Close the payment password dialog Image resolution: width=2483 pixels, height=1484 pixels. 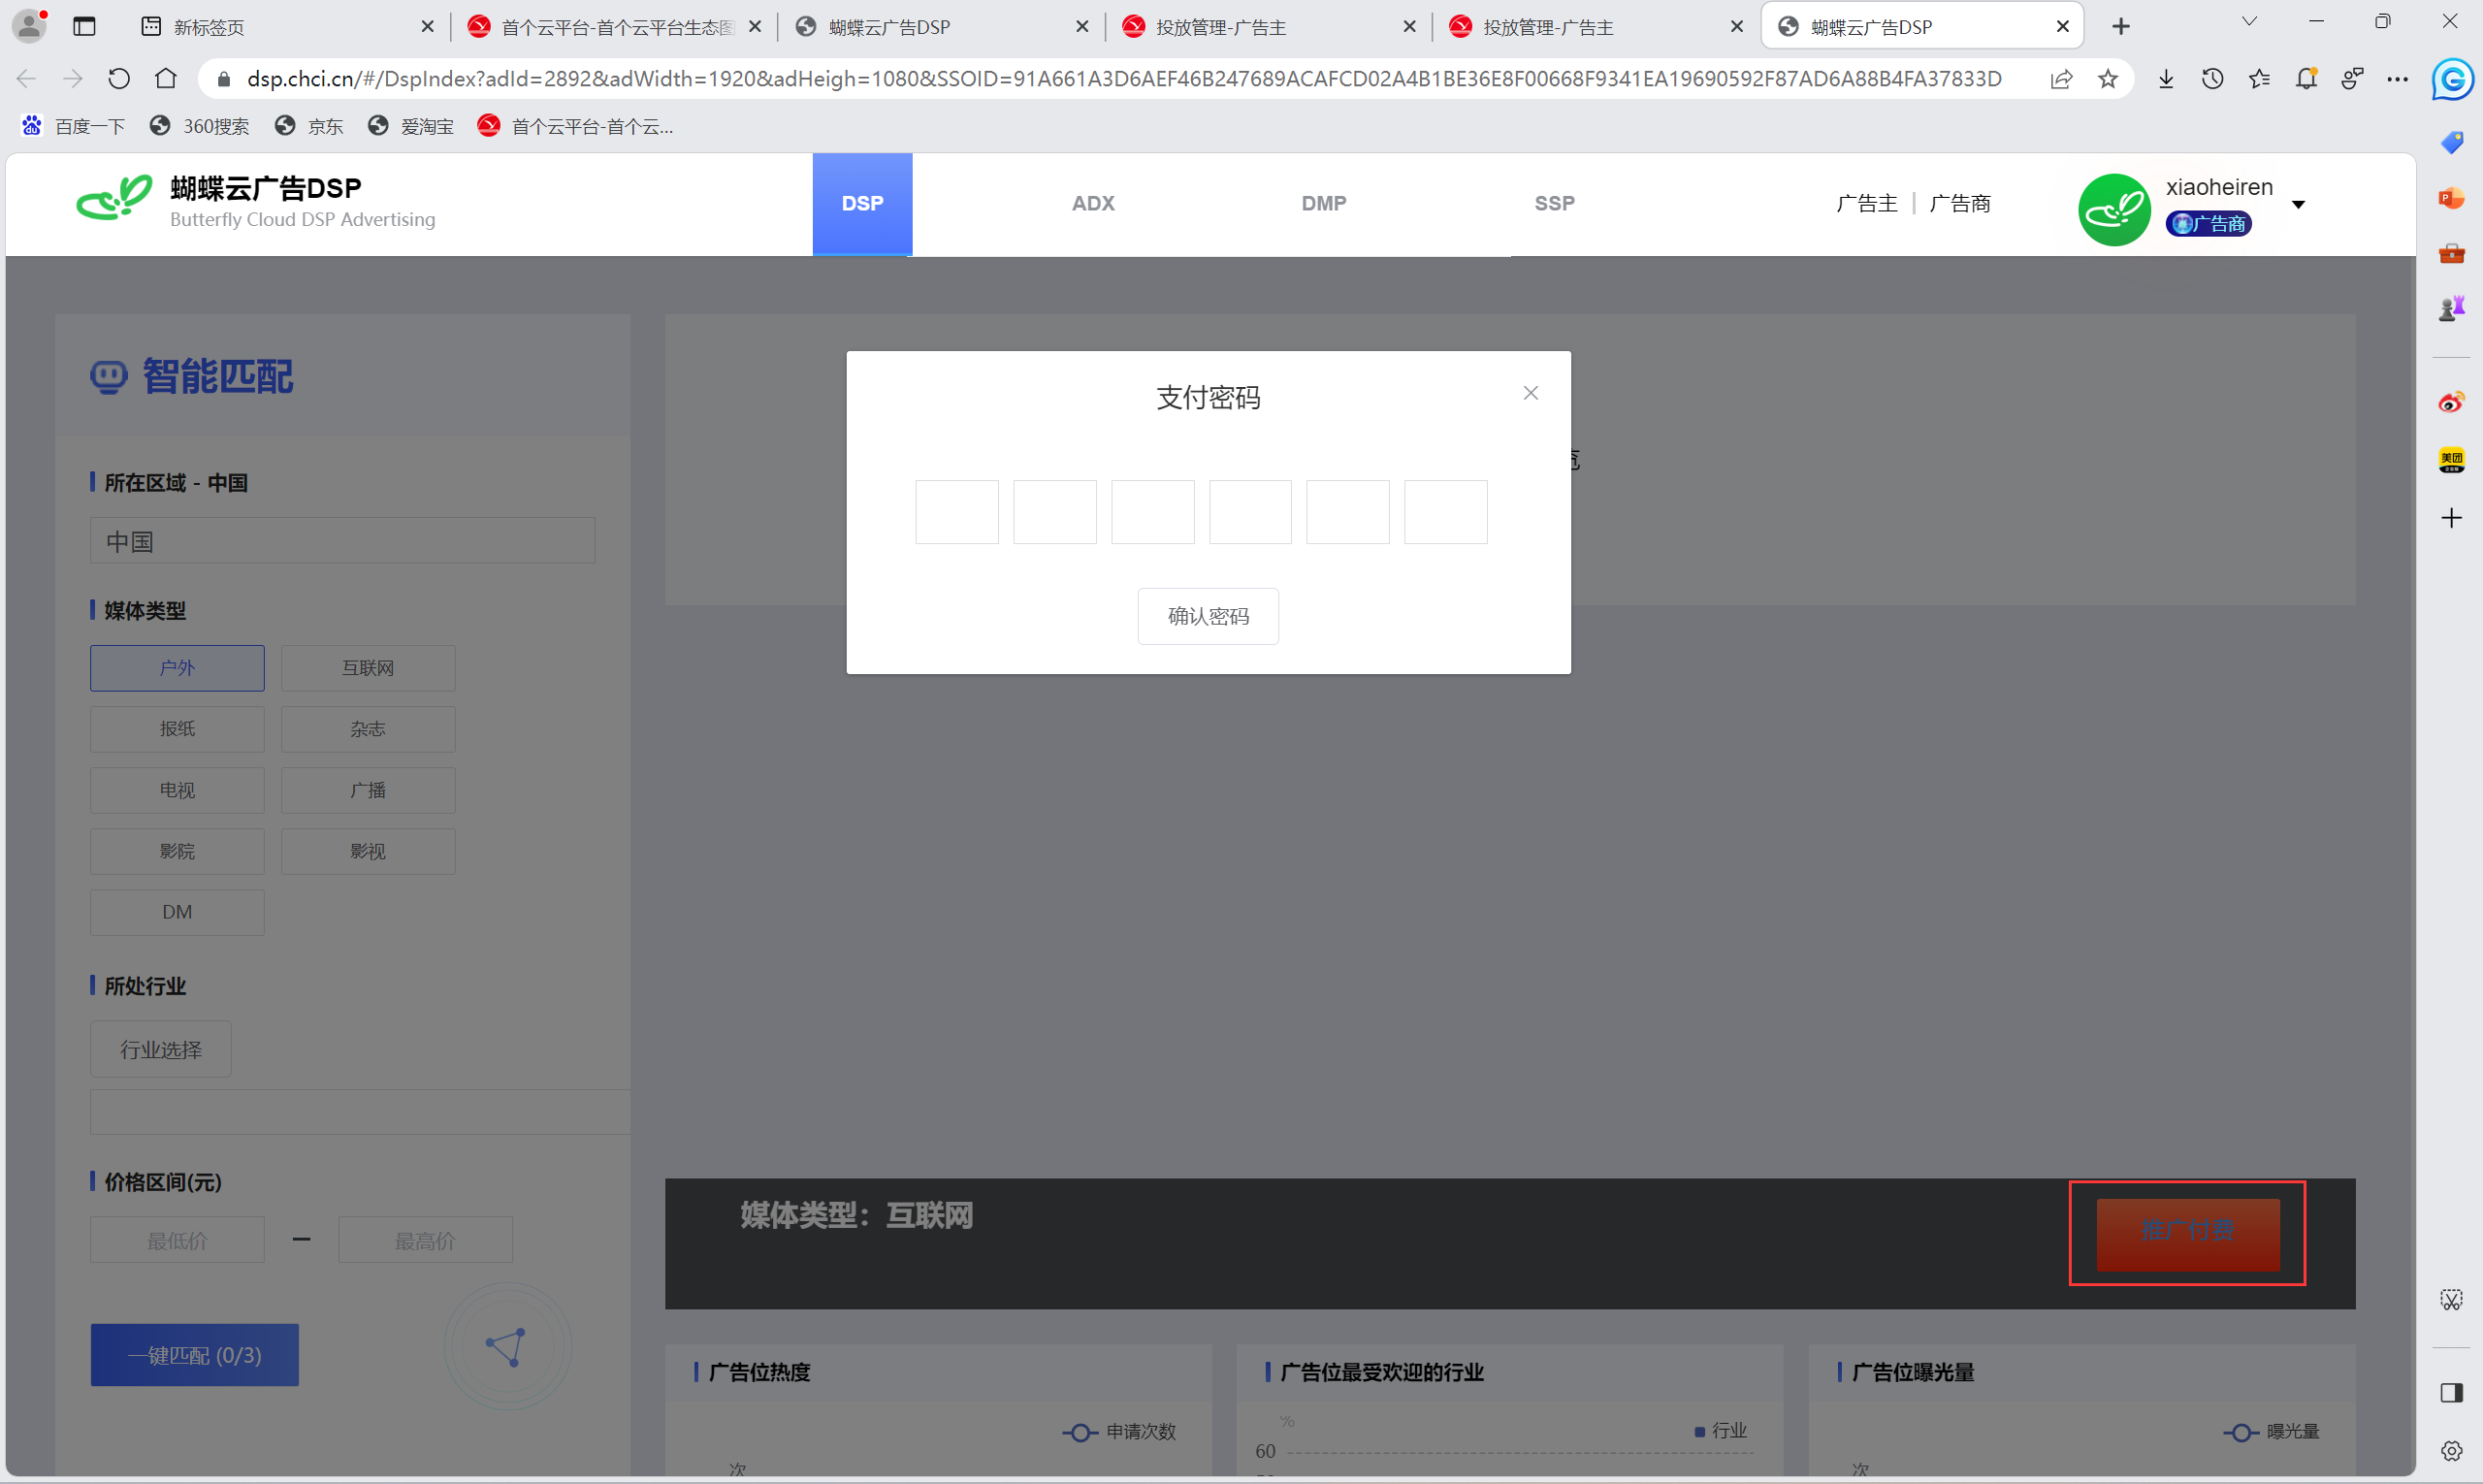point(1530,393)
